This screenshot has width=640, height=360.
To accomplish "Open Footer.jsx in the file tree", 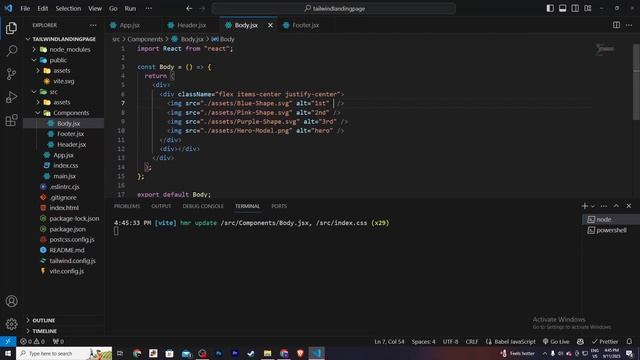I will coord(70,134).
